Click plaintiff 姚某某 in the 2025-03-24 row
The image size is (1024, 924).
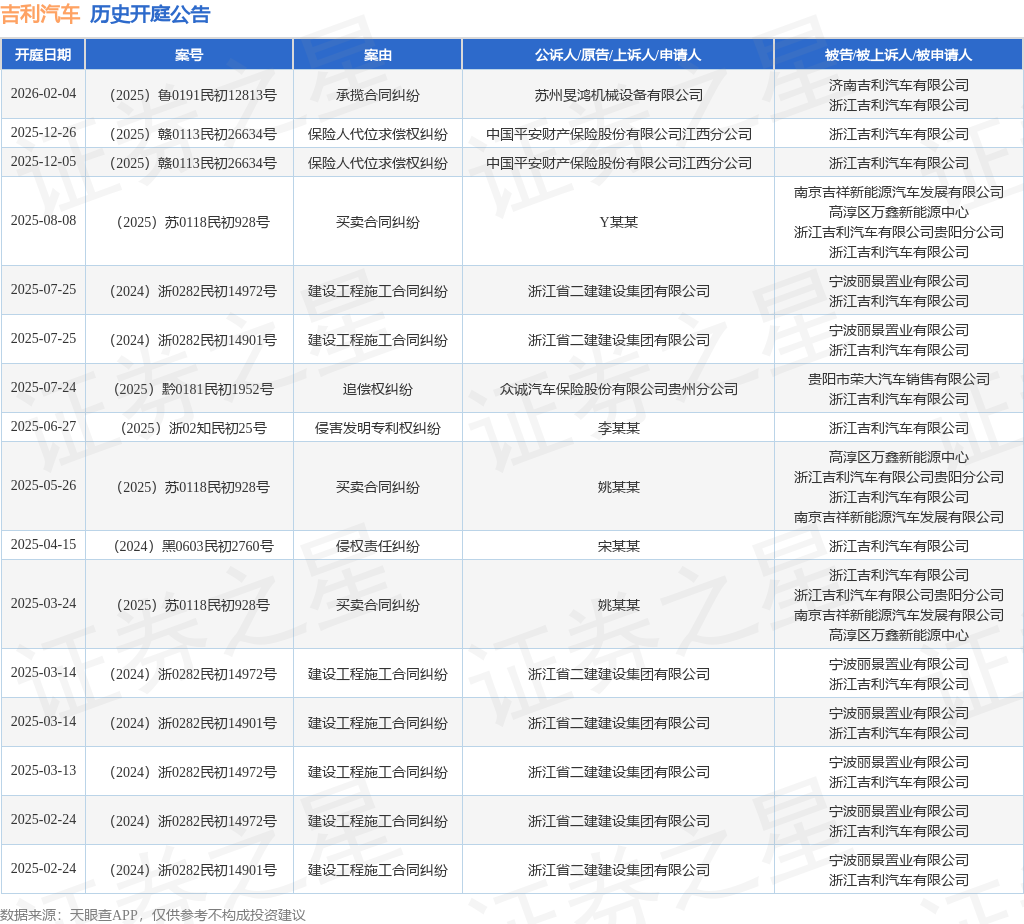[618, 605]
